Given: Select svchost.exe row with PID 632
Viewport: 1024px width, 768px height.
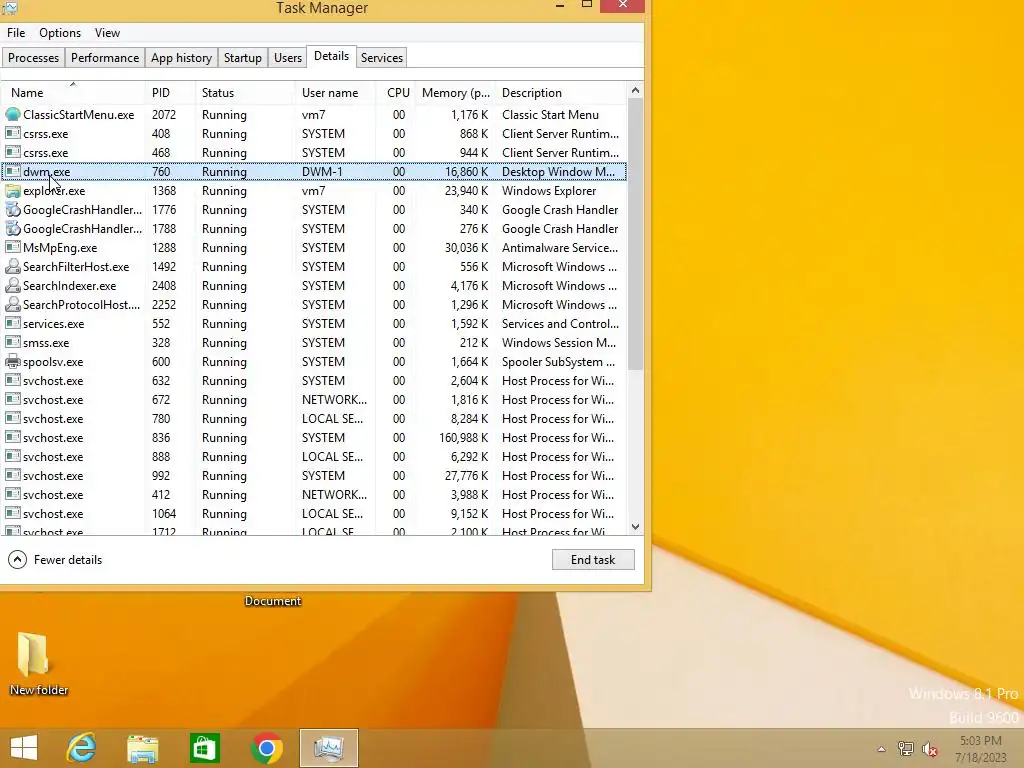Looking at the screenshot, I should point(314,381).
